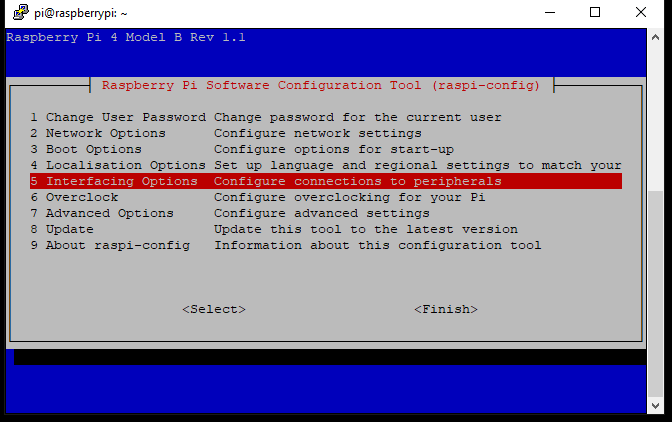Minimize the PuTTY terminal window
Screen dimensions: 672x422
[x=548, y=13]
